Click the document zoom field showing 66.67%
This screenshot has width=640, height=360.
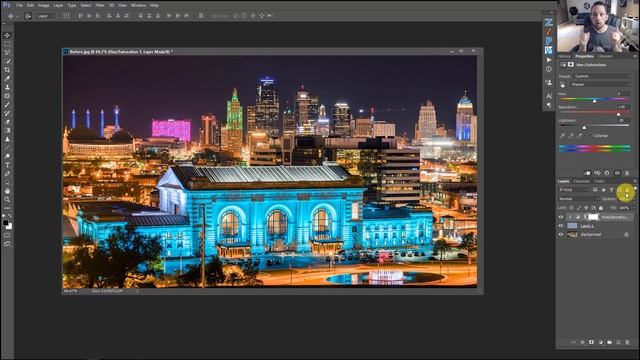coord(71,291)
